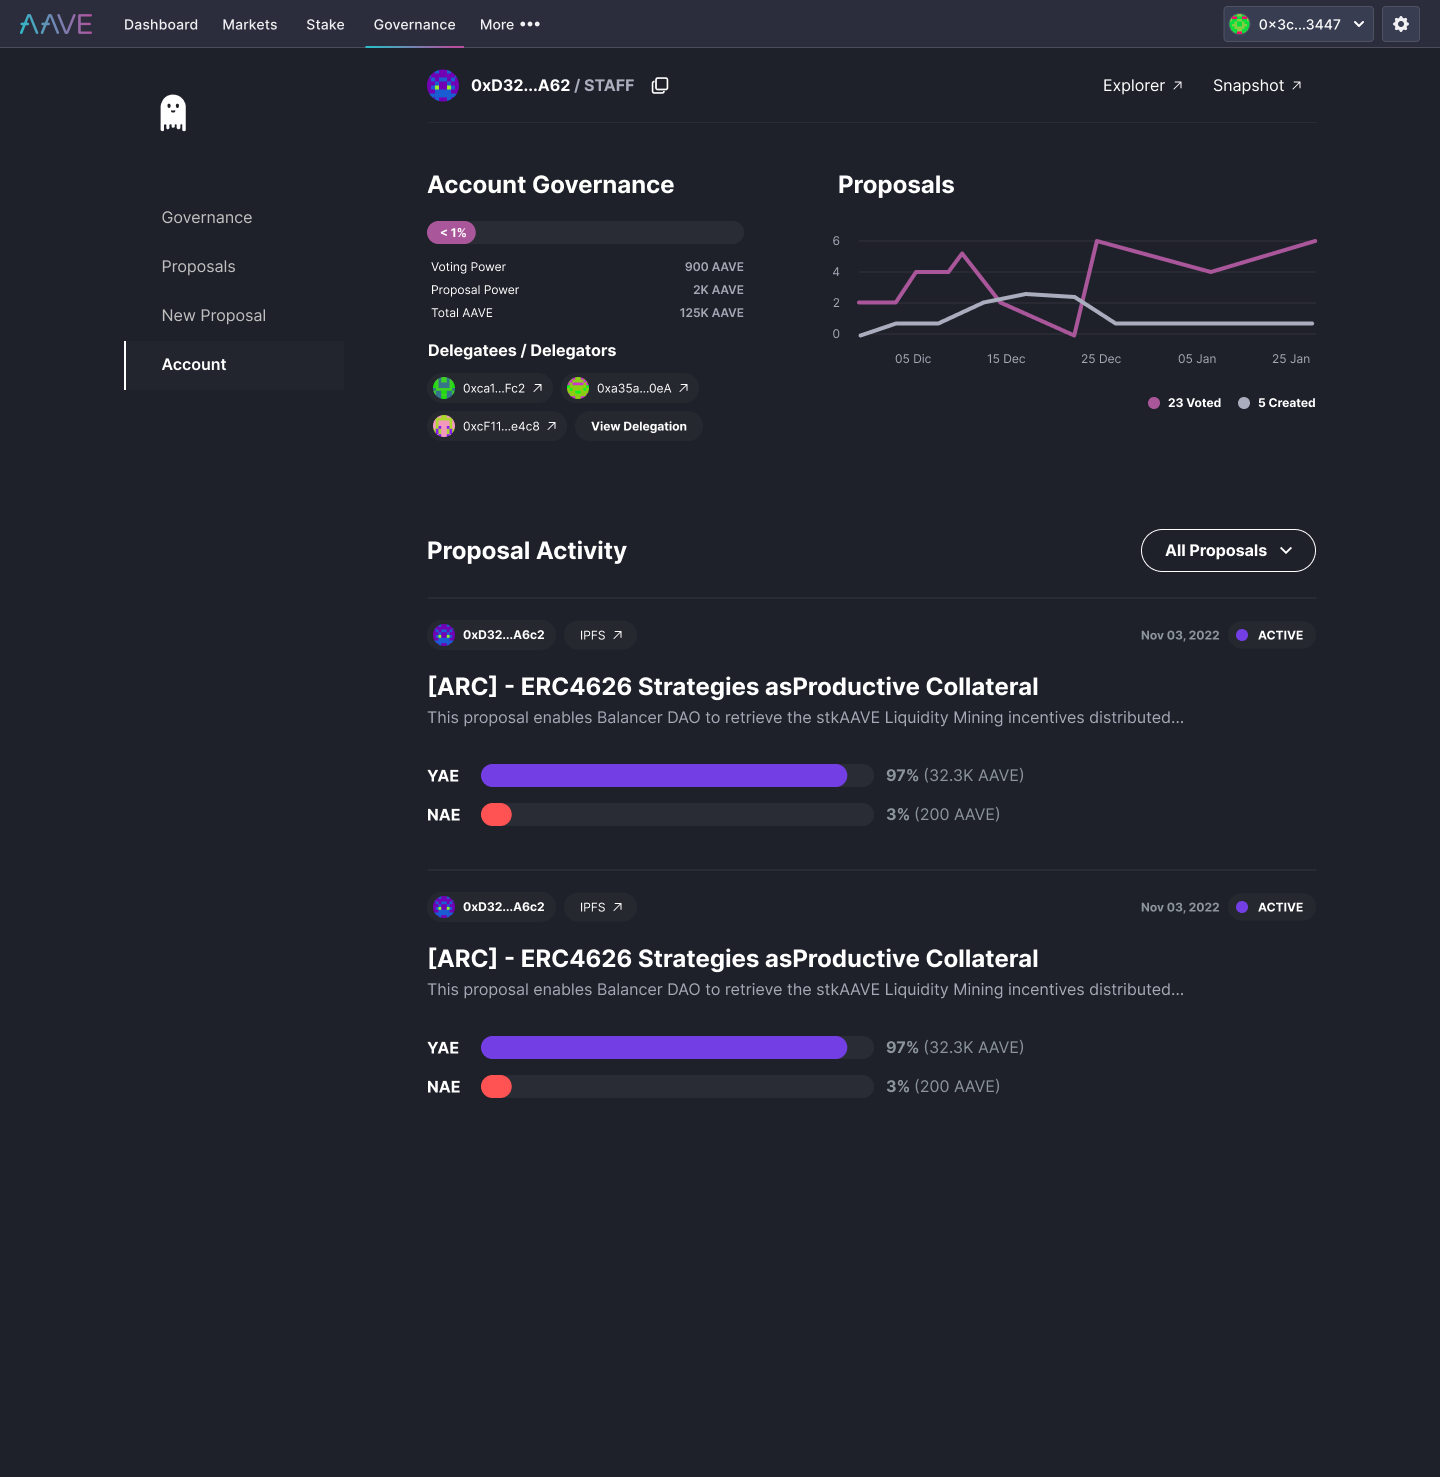Open the Markets tab
The height and width of the screenshot is (1477, 1440).
(x=250, y=24)
